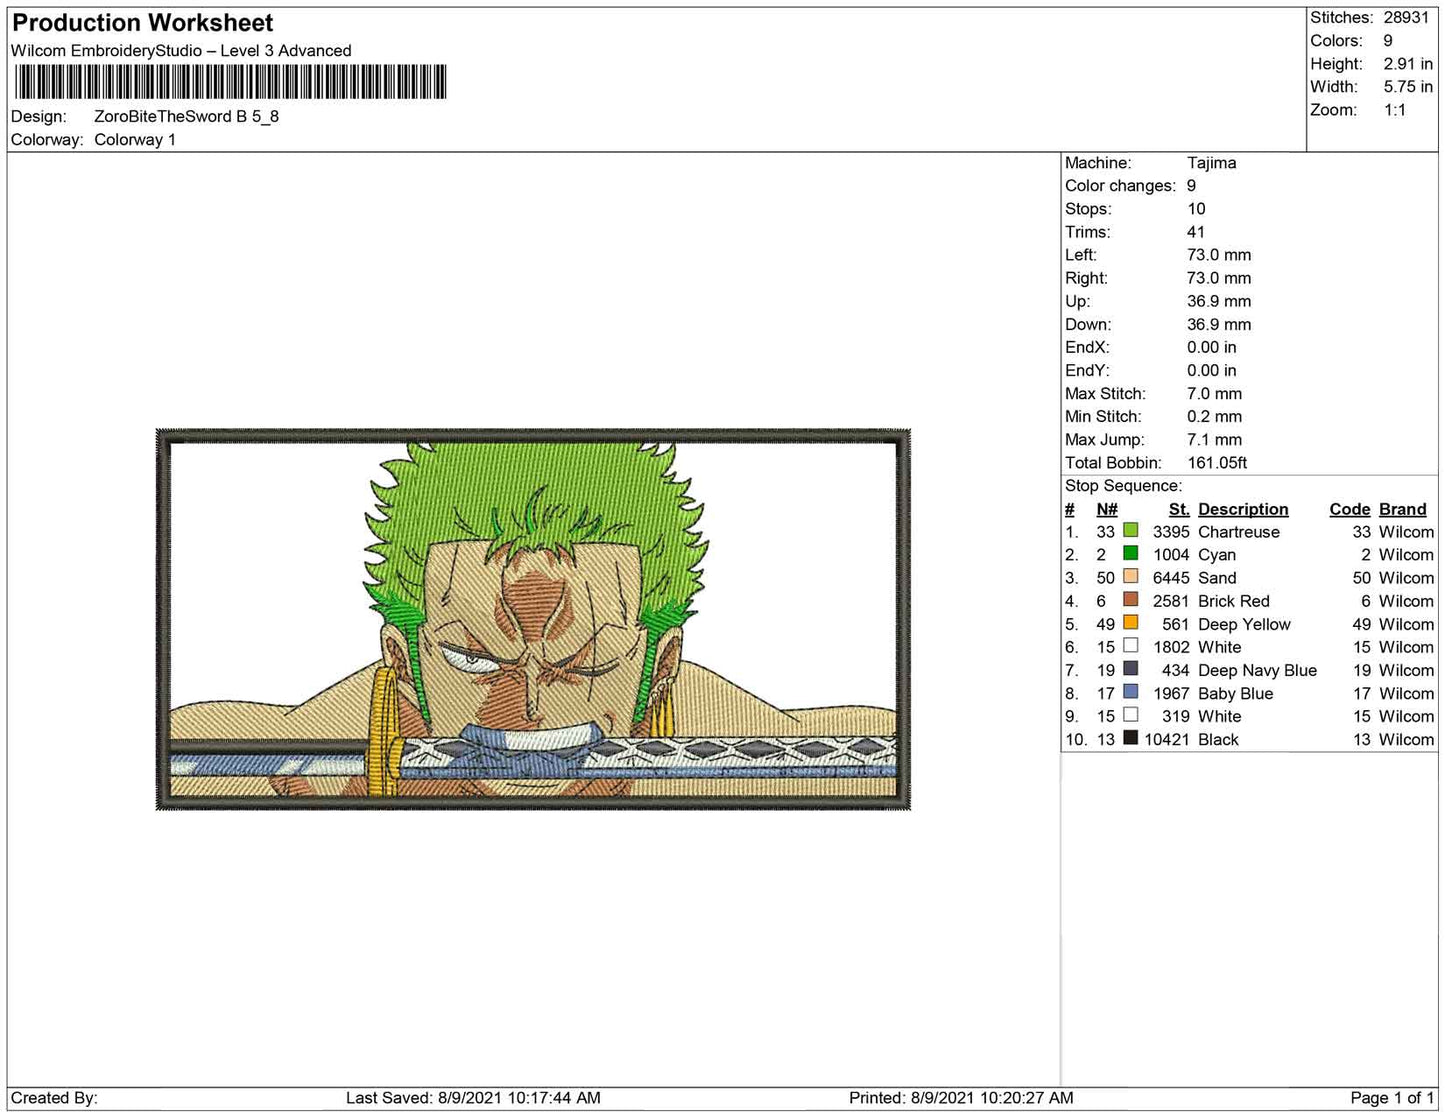The width and height of the screenshot is (1445, 1112).
Task: Click the "Stop Sequence:" heading
Action: (1123, 486)
